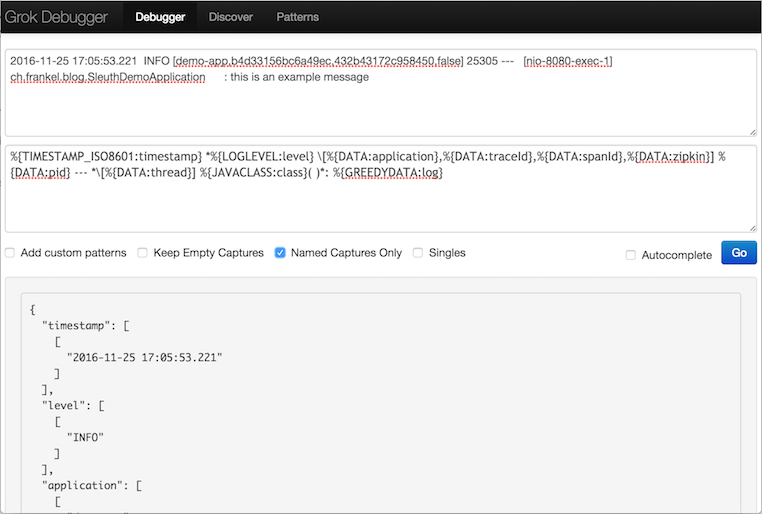Switch to the Debugger tab
This screenshot has height=514, width=762.
(x=160, y=17)
